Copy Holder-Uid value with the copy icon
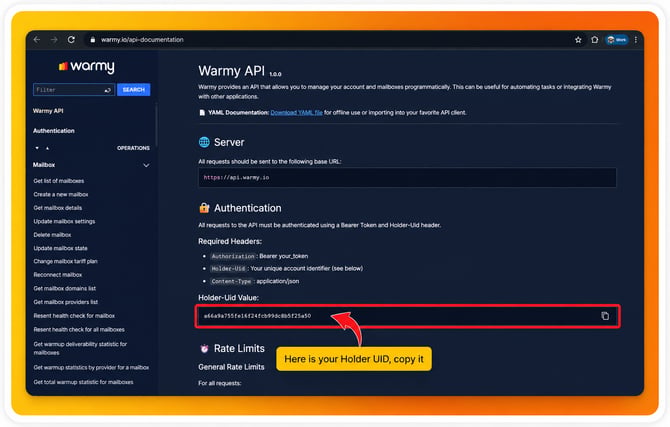 (605, 316)
